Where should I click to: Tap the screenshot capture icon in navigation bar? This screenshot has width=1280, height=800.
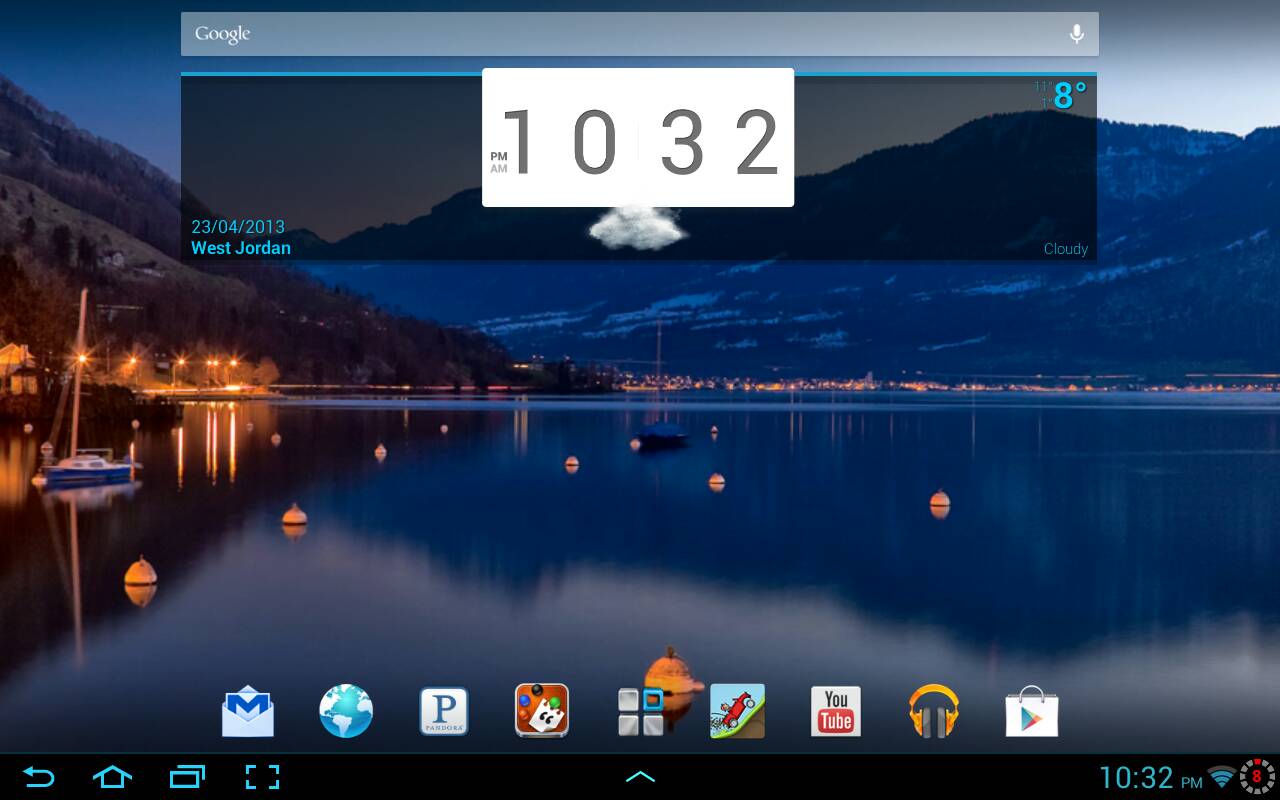point(262,777)
